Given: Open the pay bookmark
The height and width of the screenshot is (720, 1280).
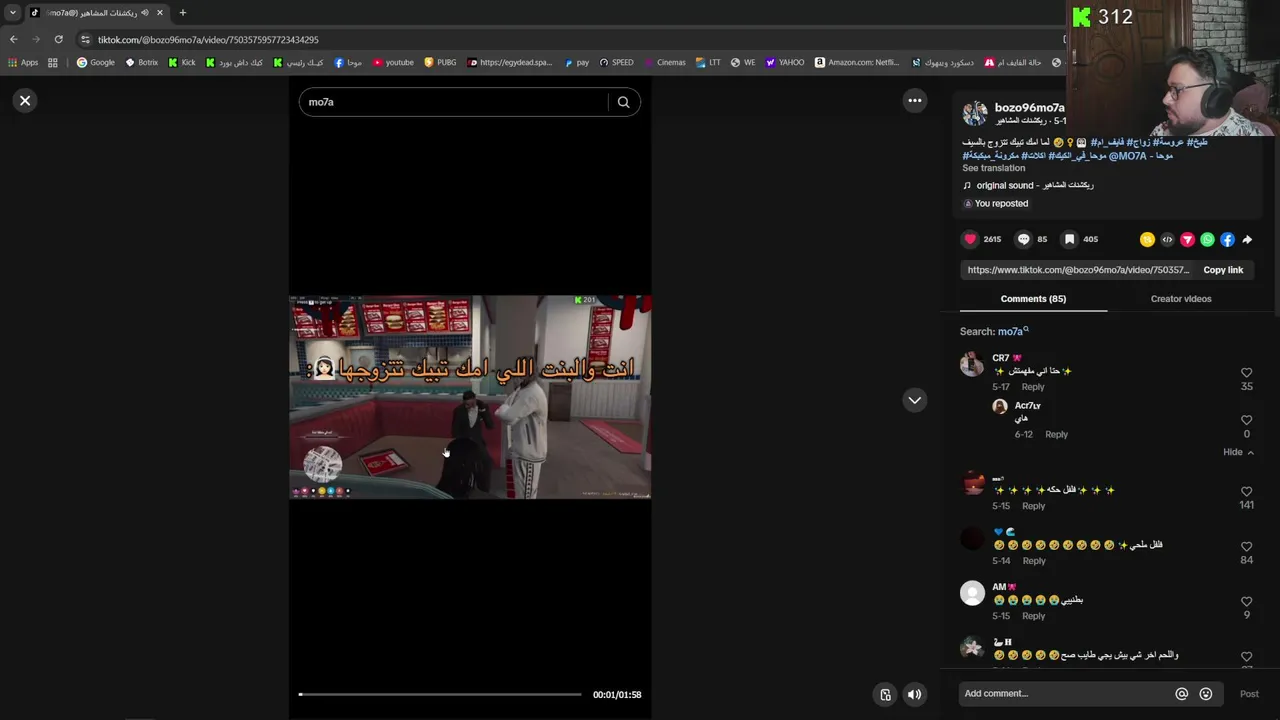Looking at the screenshot, I should click(x=576, y=62).
